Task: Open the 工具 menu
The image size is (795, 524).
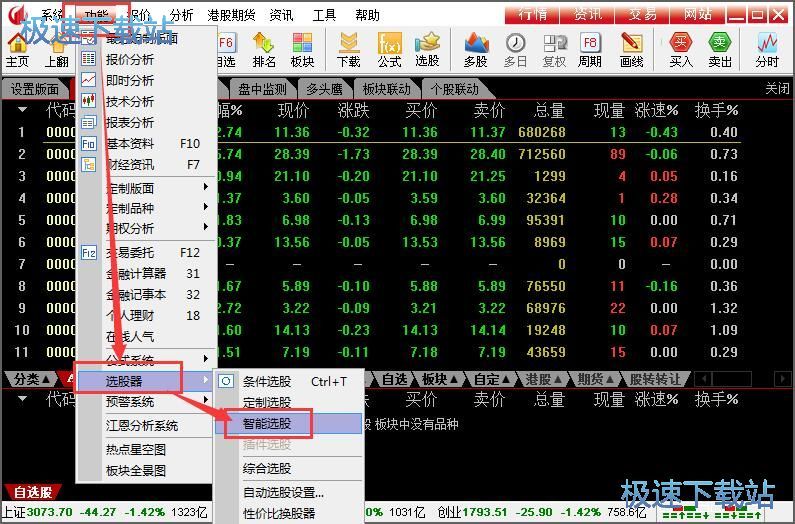Action: [x=324, y=15]
